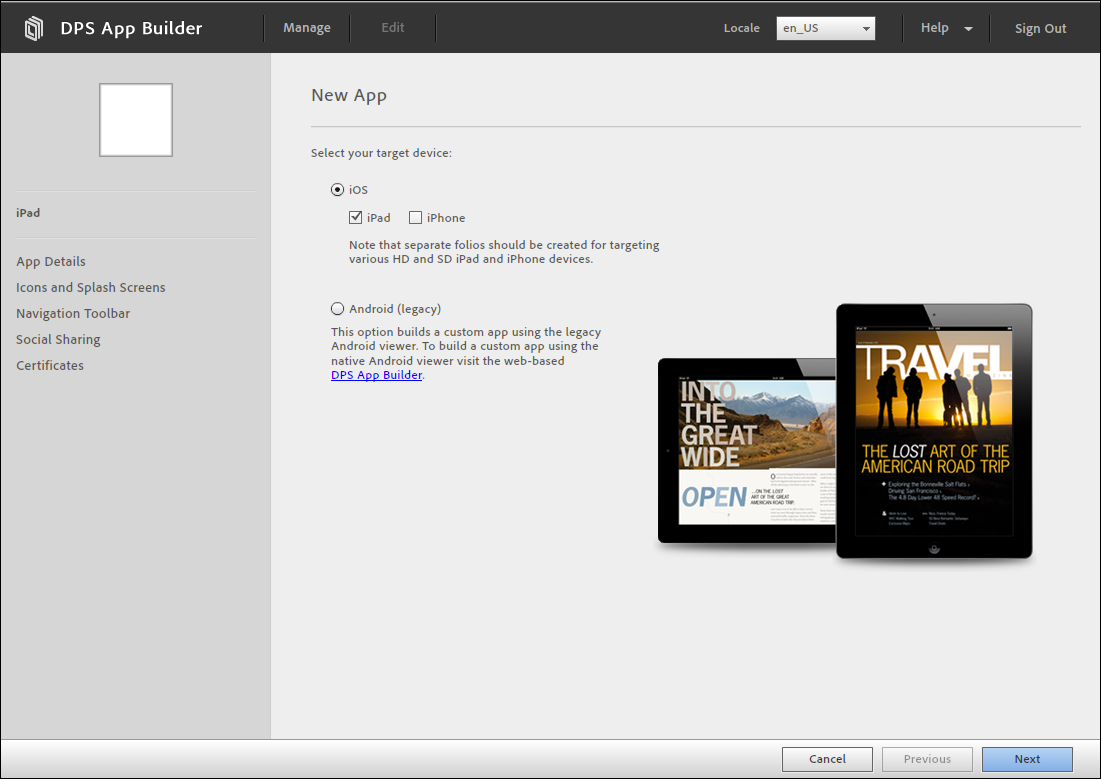Image resolution: width=1101 pixels, height=779 pixels.
Task: Open the web-based DPS App Builder link
Action: [x=376, y=375]
